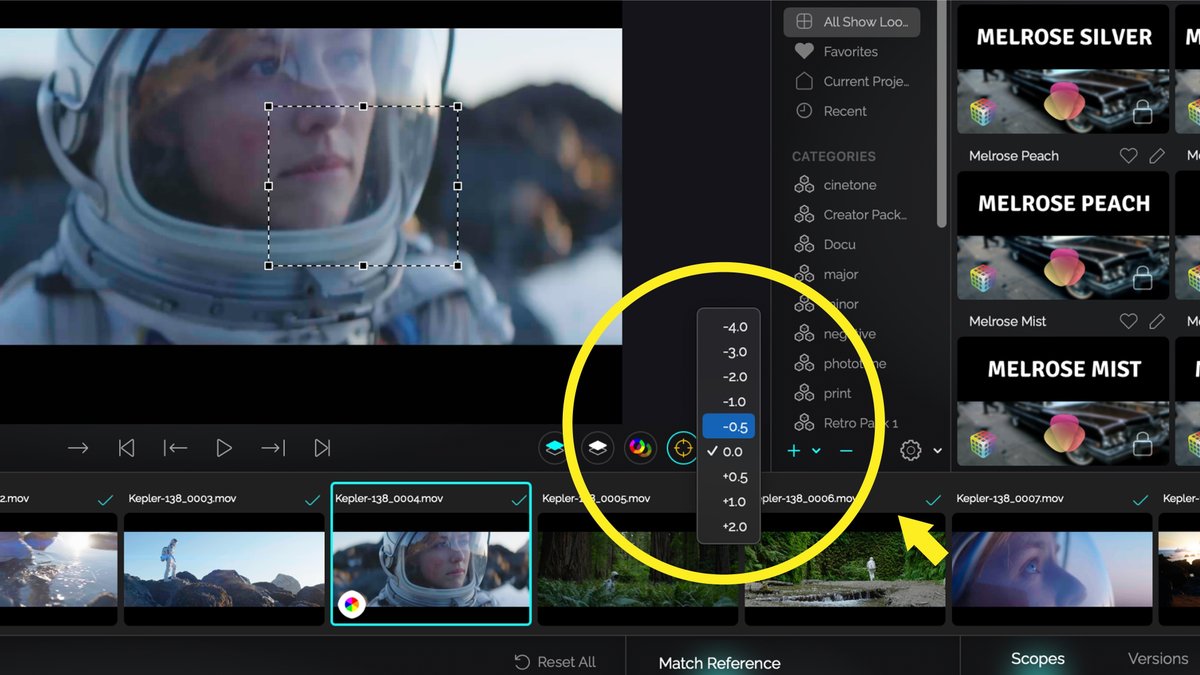The width and height of the screenshot is (1200, 675).
Task: Apply the Melrose Silver look thumbnail
Action: (x=1063, y=69)
